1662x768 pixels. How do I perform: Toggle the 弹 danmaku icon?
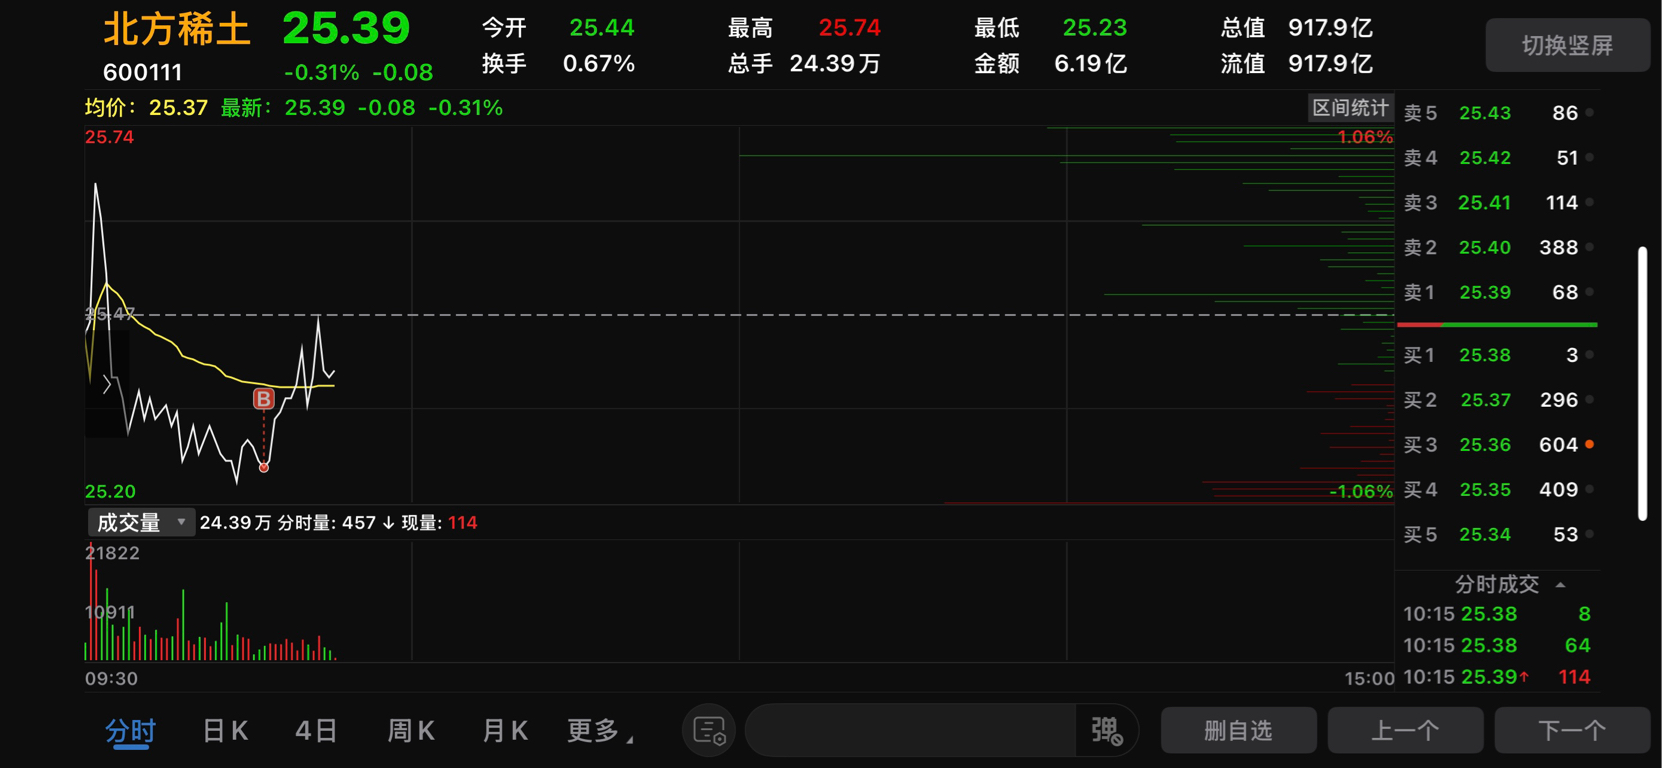click(x=1106, y=731)
